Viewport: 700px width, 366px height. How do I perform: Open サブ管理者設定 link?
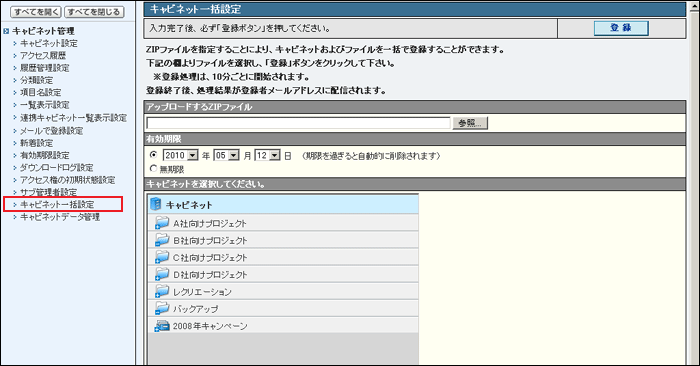tap(49, 192)
